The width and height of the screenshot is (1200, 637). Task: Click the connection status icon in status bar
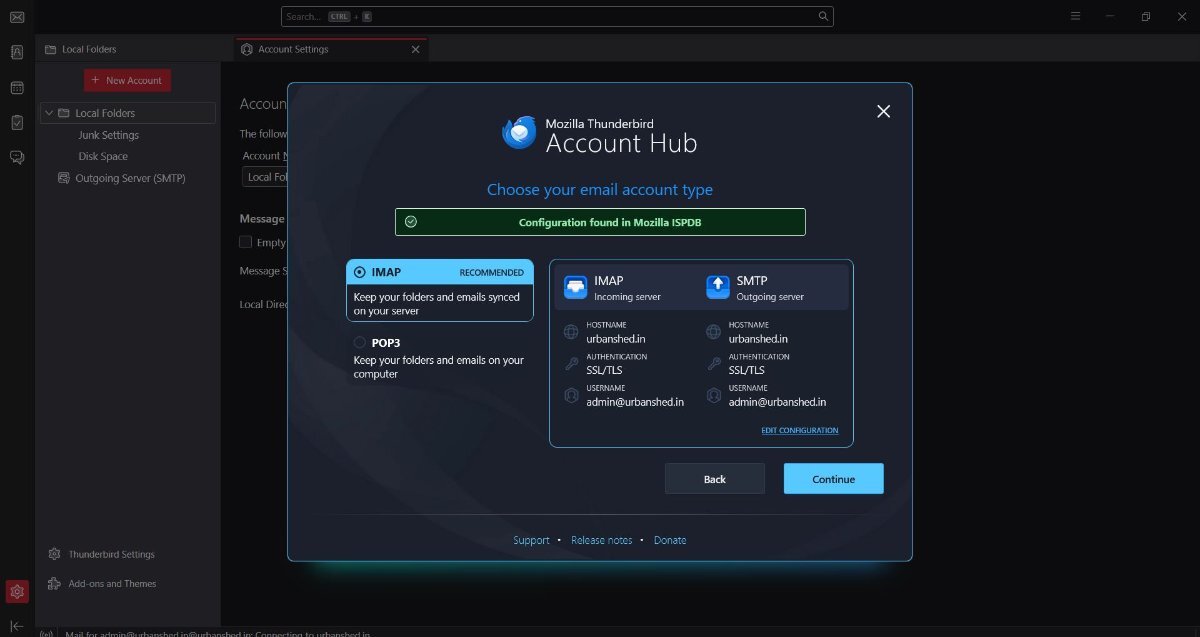[x=46, y=633]
